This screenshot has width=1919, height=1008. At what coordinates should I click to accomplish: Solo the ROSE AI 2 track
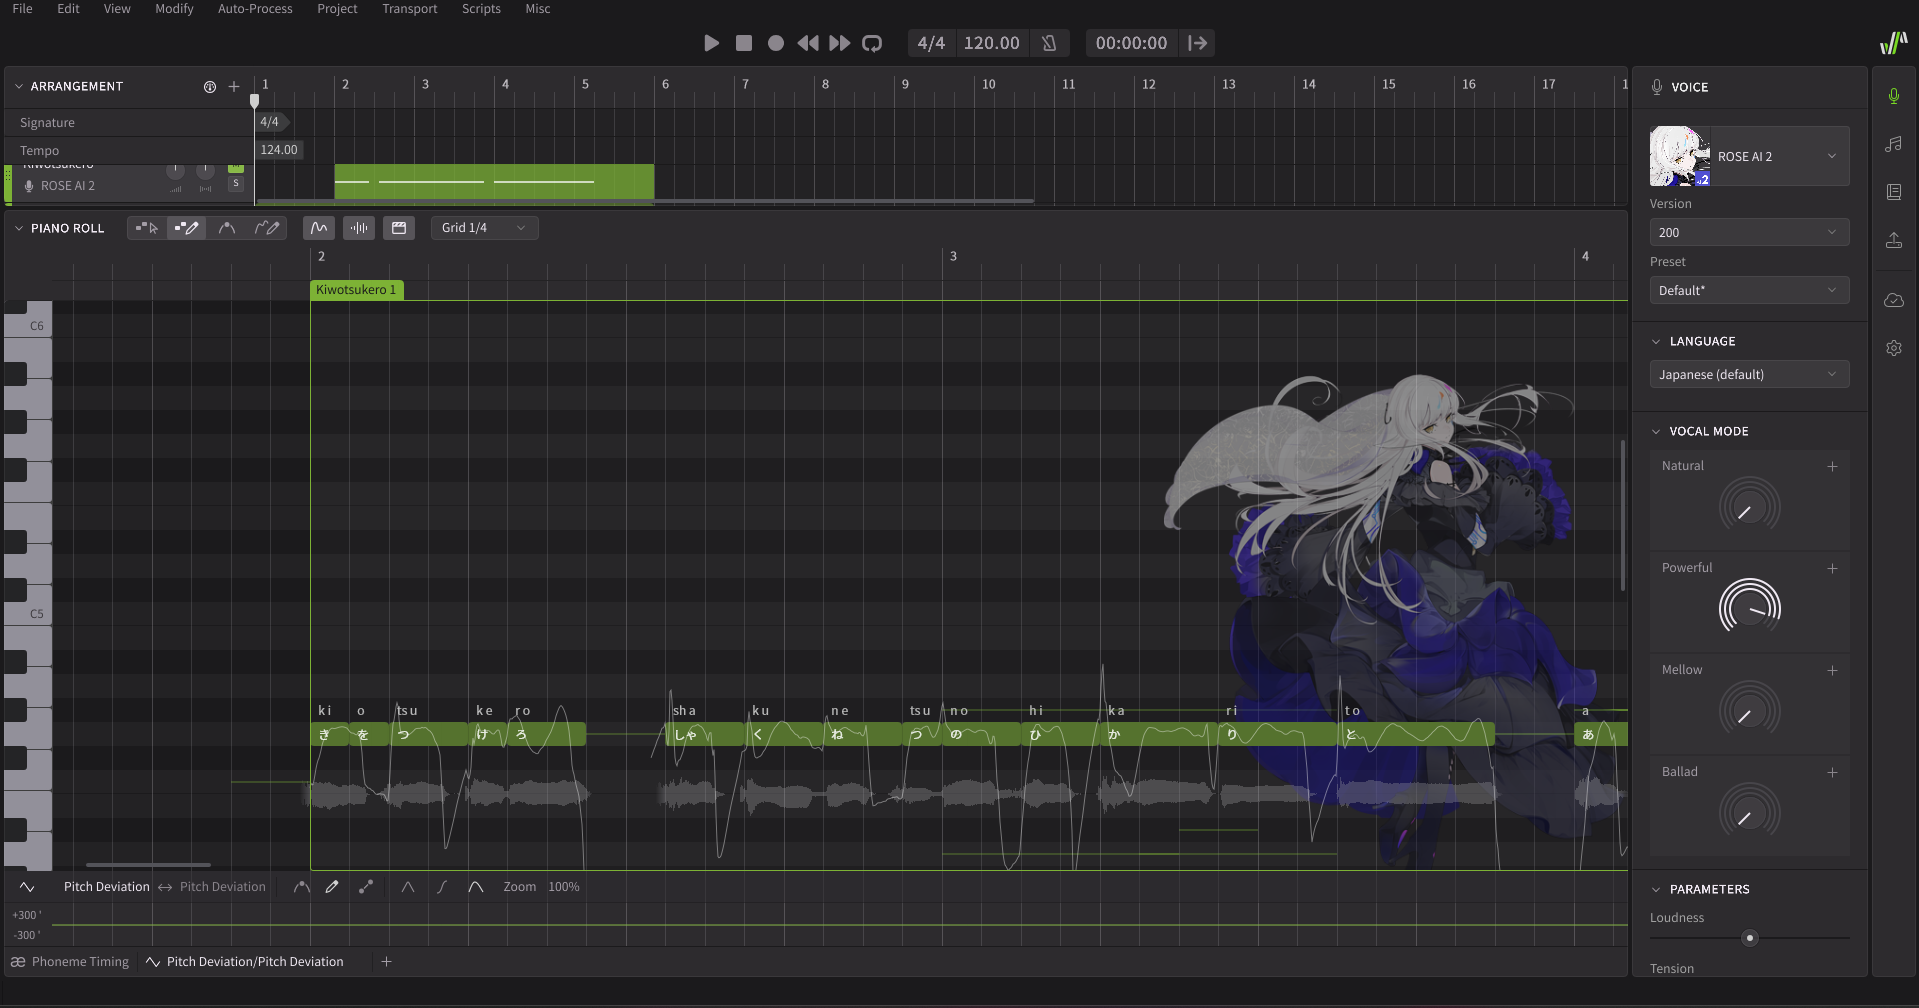(236, 184)
